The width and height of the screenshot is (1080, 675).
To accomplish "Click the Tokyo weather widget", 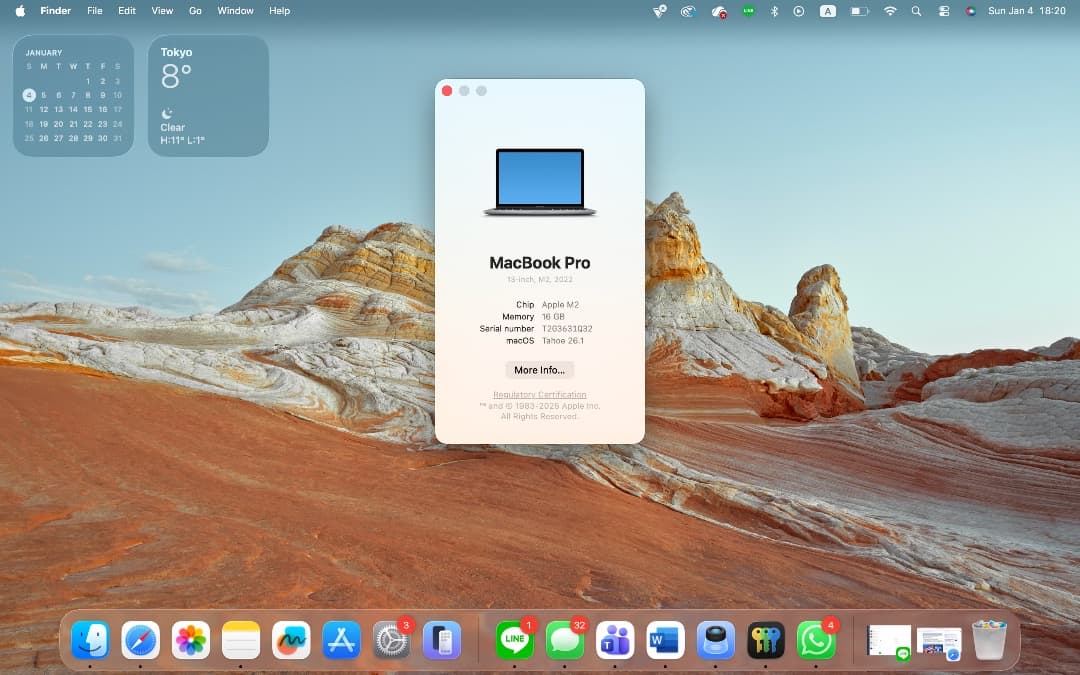I will point(208,95).
